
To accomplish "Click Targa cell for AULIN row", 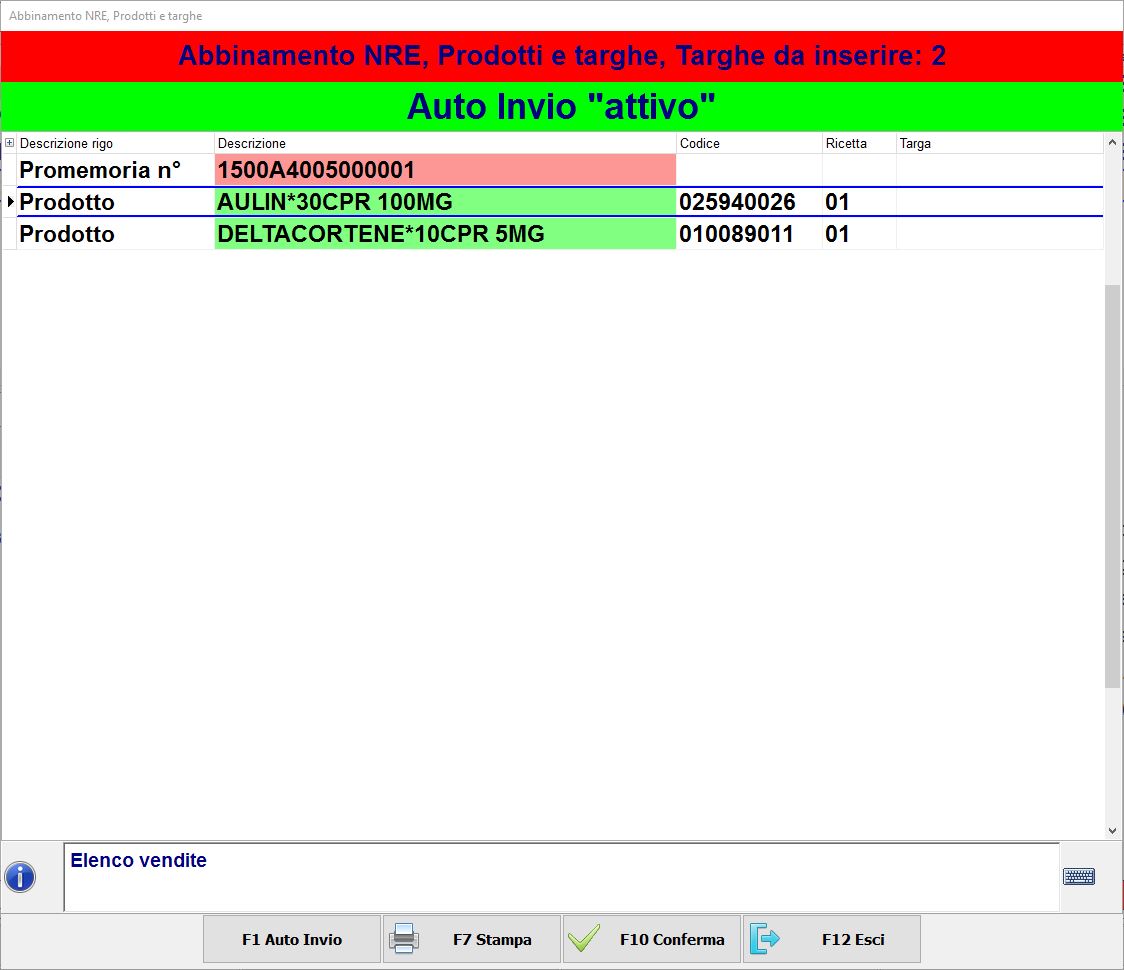I will pos(998,202).
